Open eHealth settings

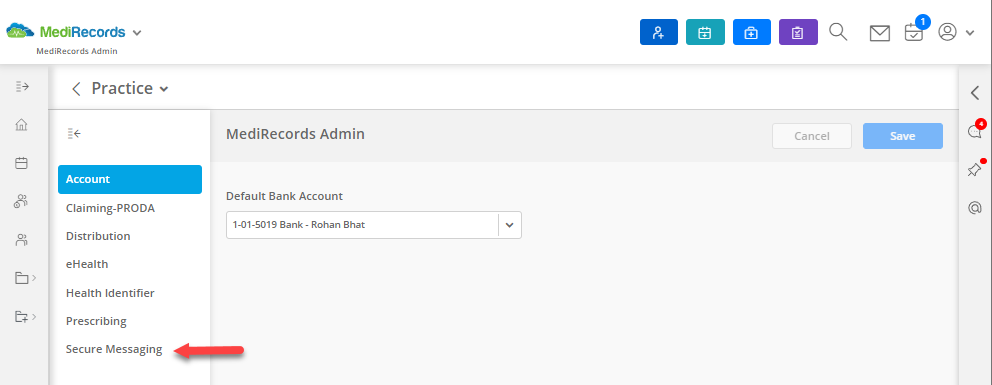[87, 264]
